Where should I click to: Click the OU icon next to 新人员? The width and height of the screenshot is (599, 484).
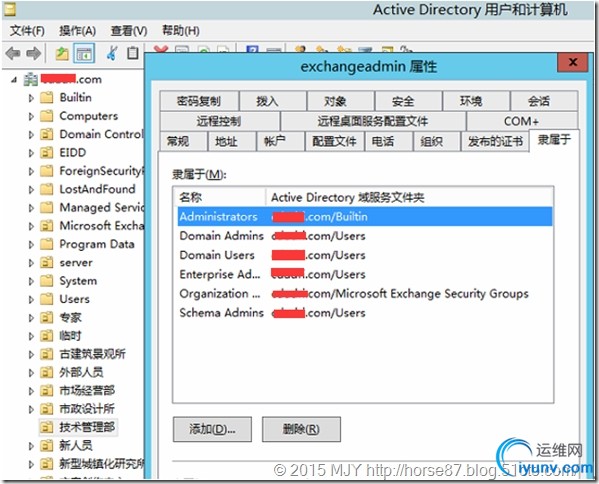coord(47,445)
